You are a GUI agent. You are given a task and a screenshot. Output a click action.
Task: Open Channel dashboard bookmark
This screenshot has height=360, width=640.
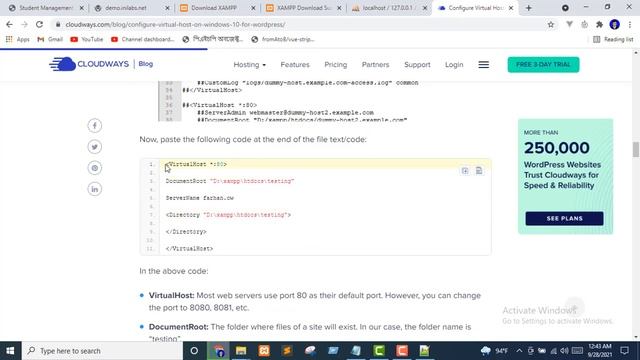tap(143, 39)
